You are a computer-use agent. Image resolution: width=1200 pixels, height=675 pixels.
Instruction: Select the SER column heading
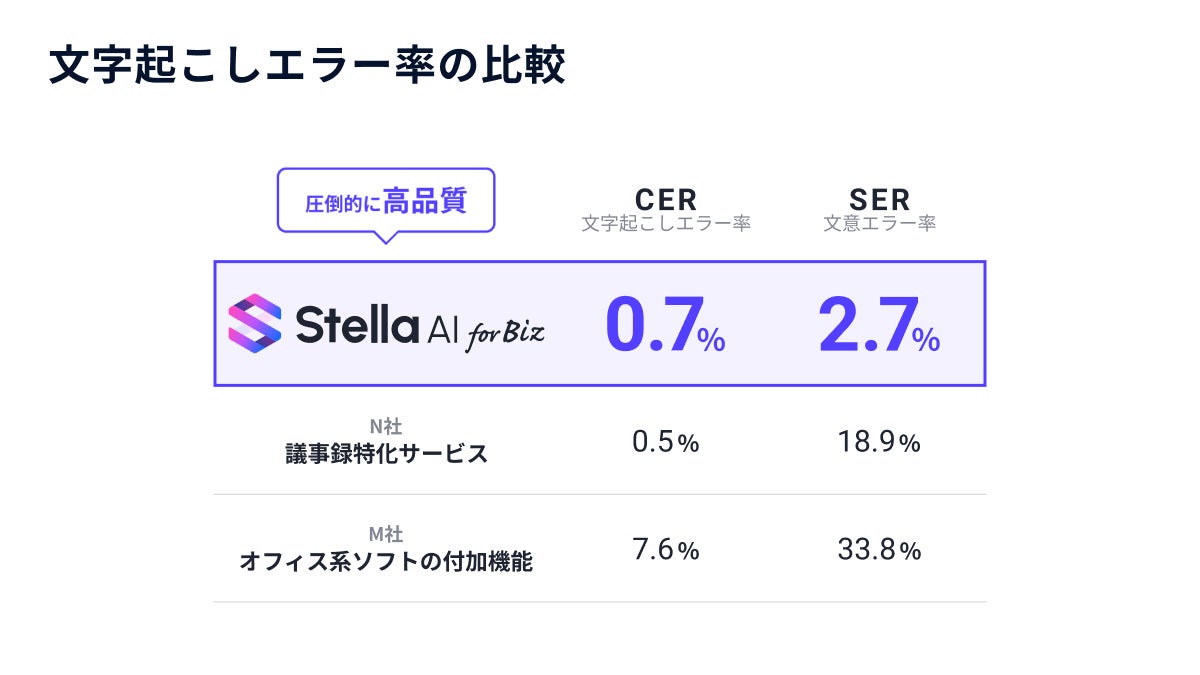[880, 199]
